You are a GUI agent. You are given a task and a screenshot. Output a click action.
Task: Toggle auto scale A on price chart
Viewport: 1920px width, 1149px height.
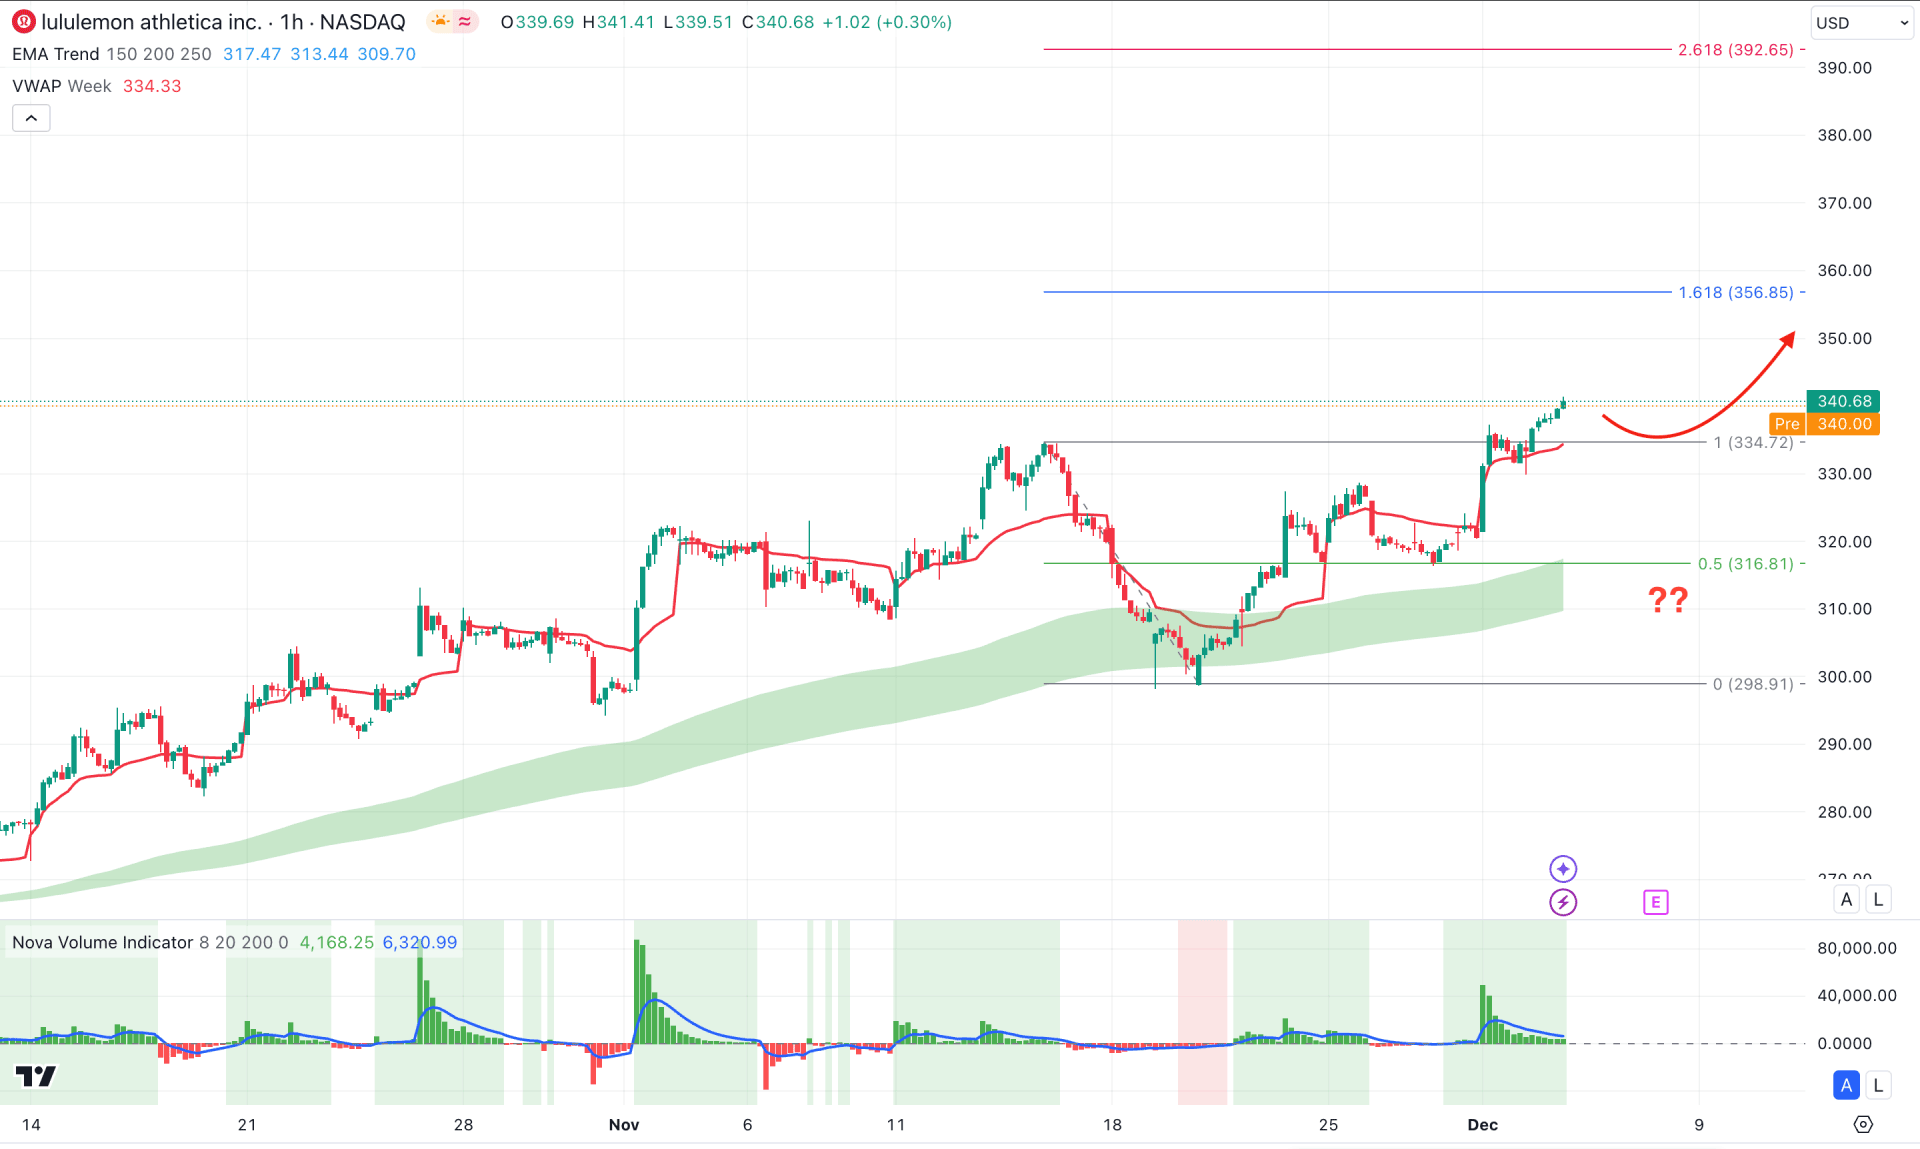[1846, 899]
